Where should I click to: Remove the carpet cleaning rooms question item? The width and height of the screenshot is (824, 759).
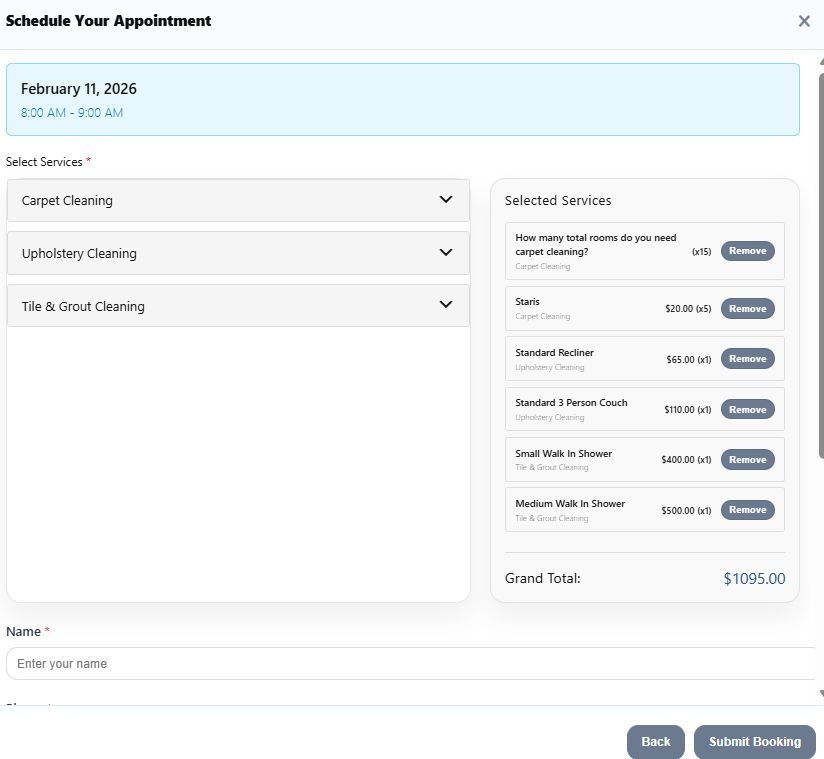(747, 251)
